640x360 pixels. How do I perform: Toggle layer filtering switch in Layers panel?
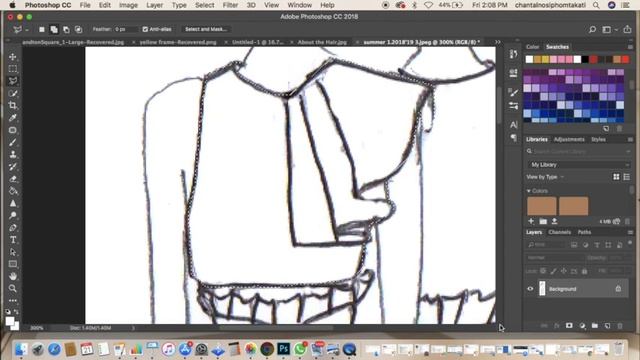630,243
